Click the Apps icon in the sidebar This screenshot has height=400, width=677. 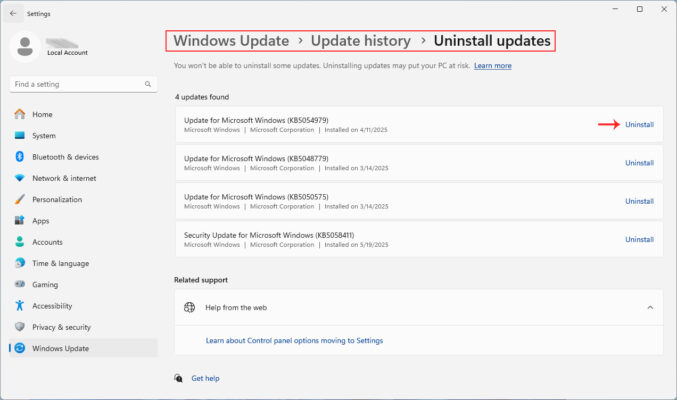coord(19,220)
